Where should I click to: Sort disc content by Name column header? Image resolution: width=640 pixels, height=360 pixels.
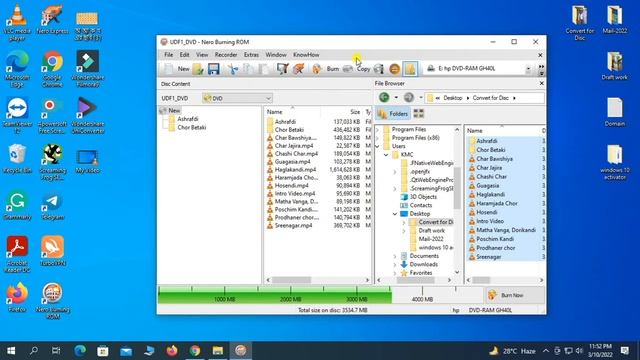tap(292, 112)
